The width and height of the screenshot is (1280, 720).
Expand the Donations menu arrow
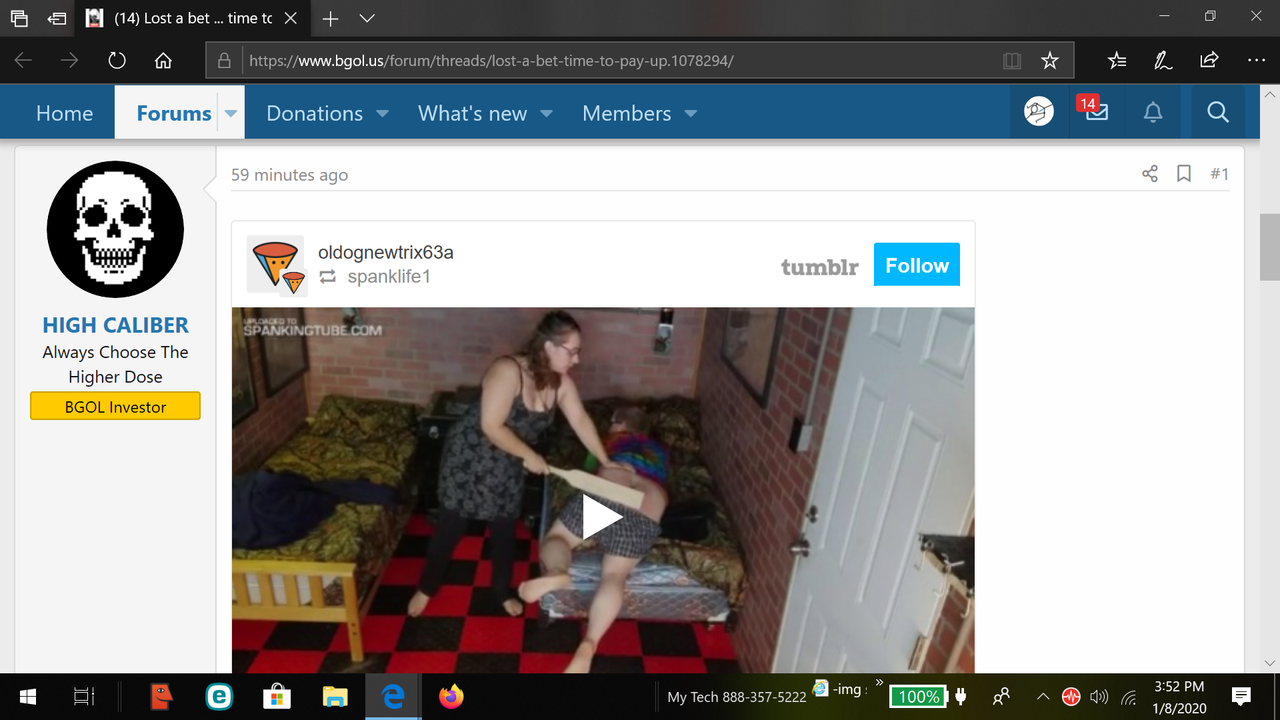(x=382, y=114)
